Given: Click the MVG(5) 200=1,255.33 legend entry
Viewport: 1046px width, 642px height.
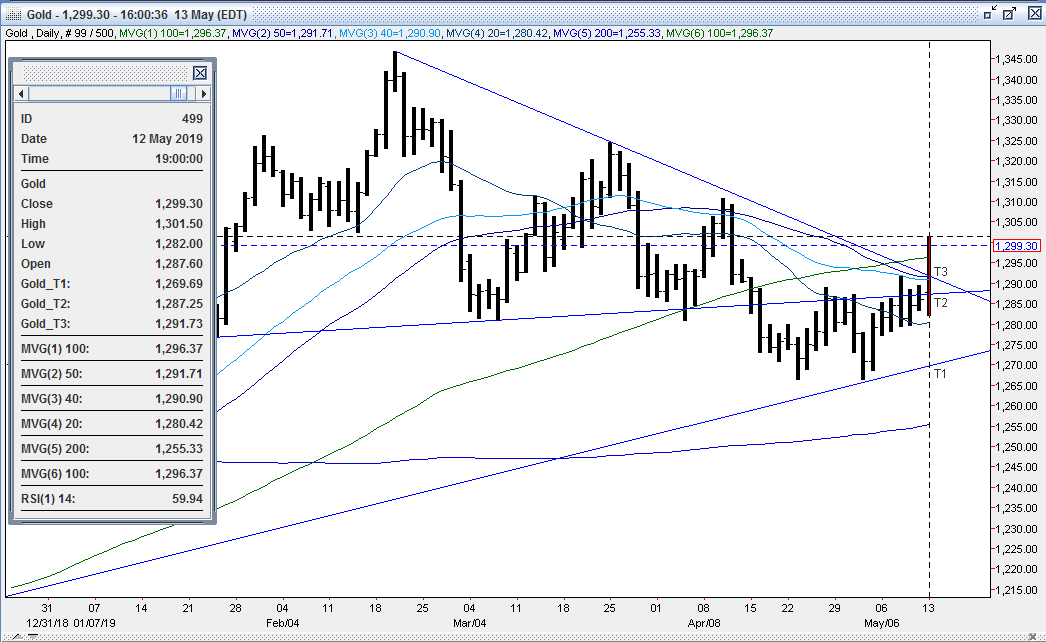Looking at the screenshot, I should click(606, 33).
